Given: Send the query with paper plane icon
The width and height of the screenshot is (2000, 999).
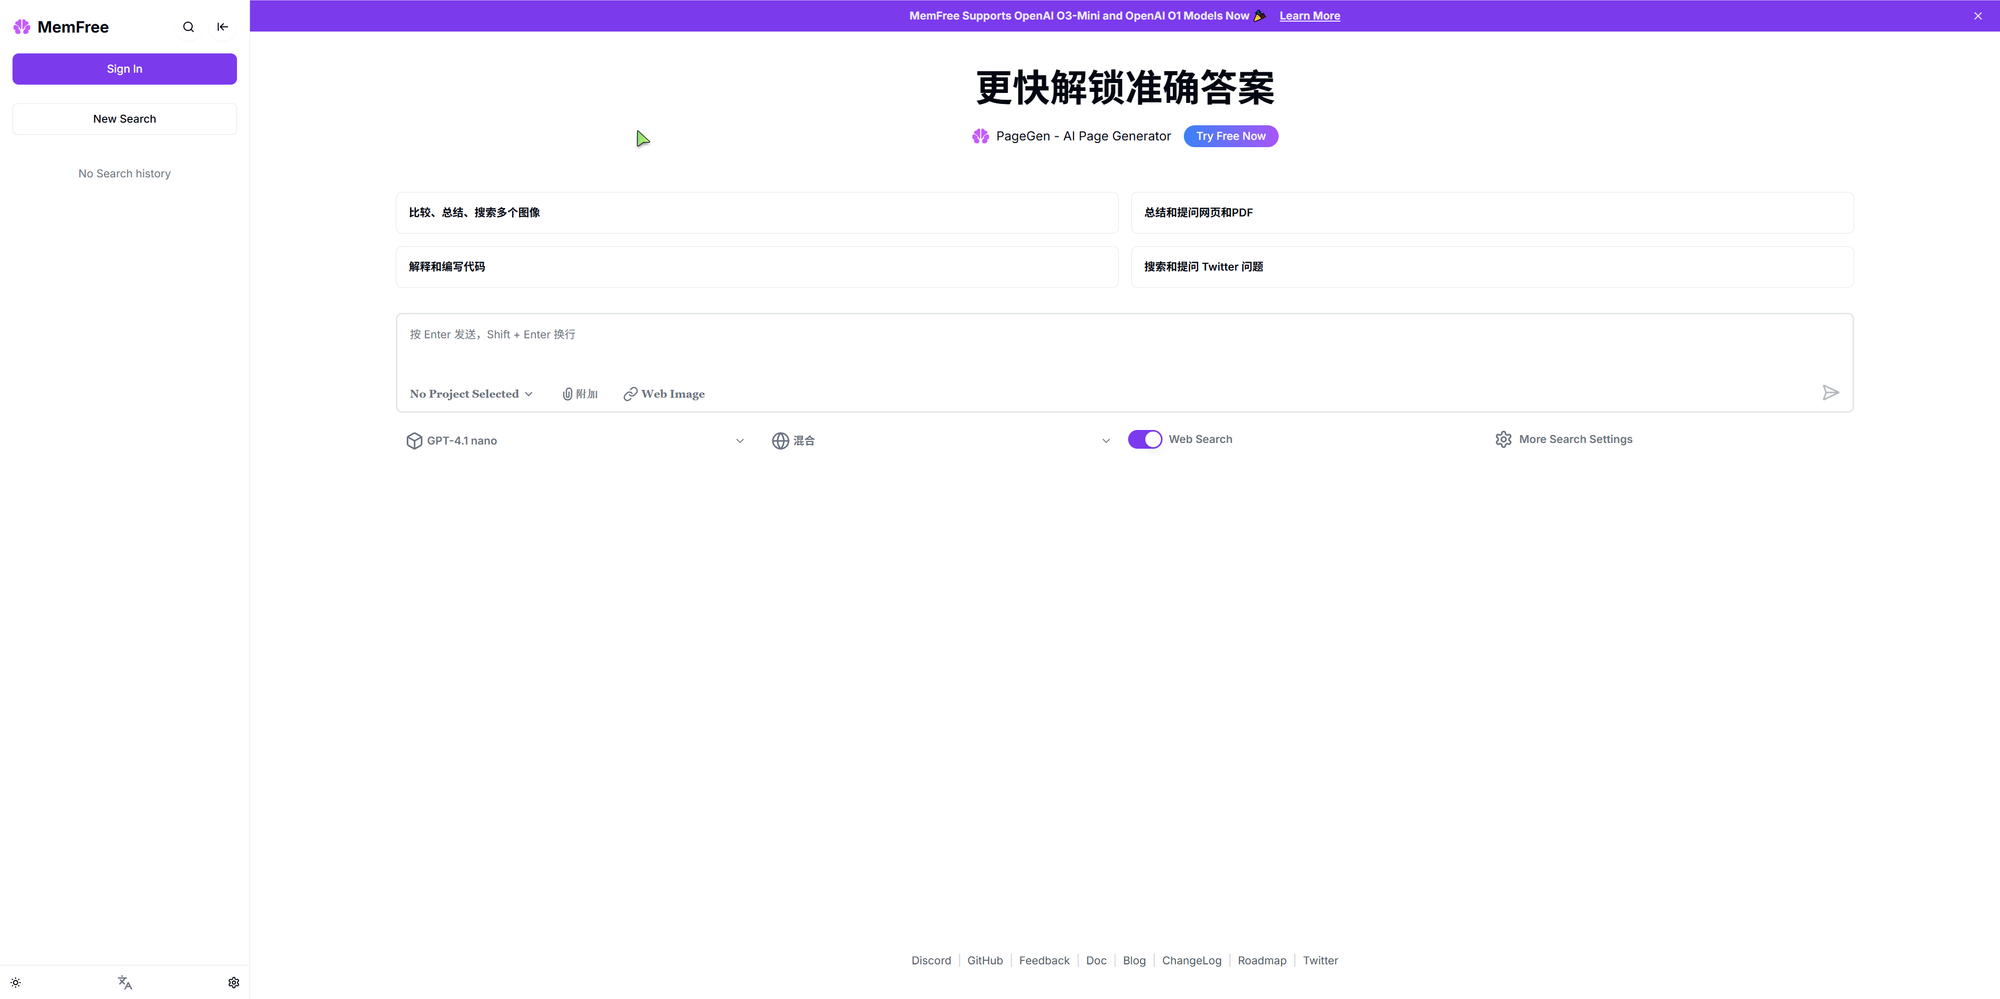Looking at the screenshot, I should click(1831, 393).
